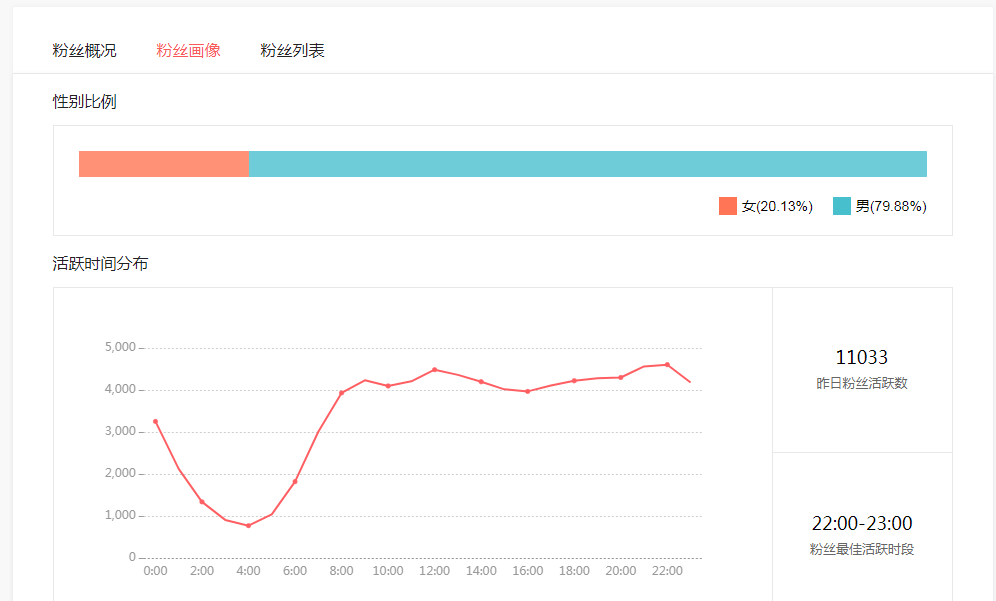
Task: Switch to the 粉丝概况 tab
Action: click(84, 50)
